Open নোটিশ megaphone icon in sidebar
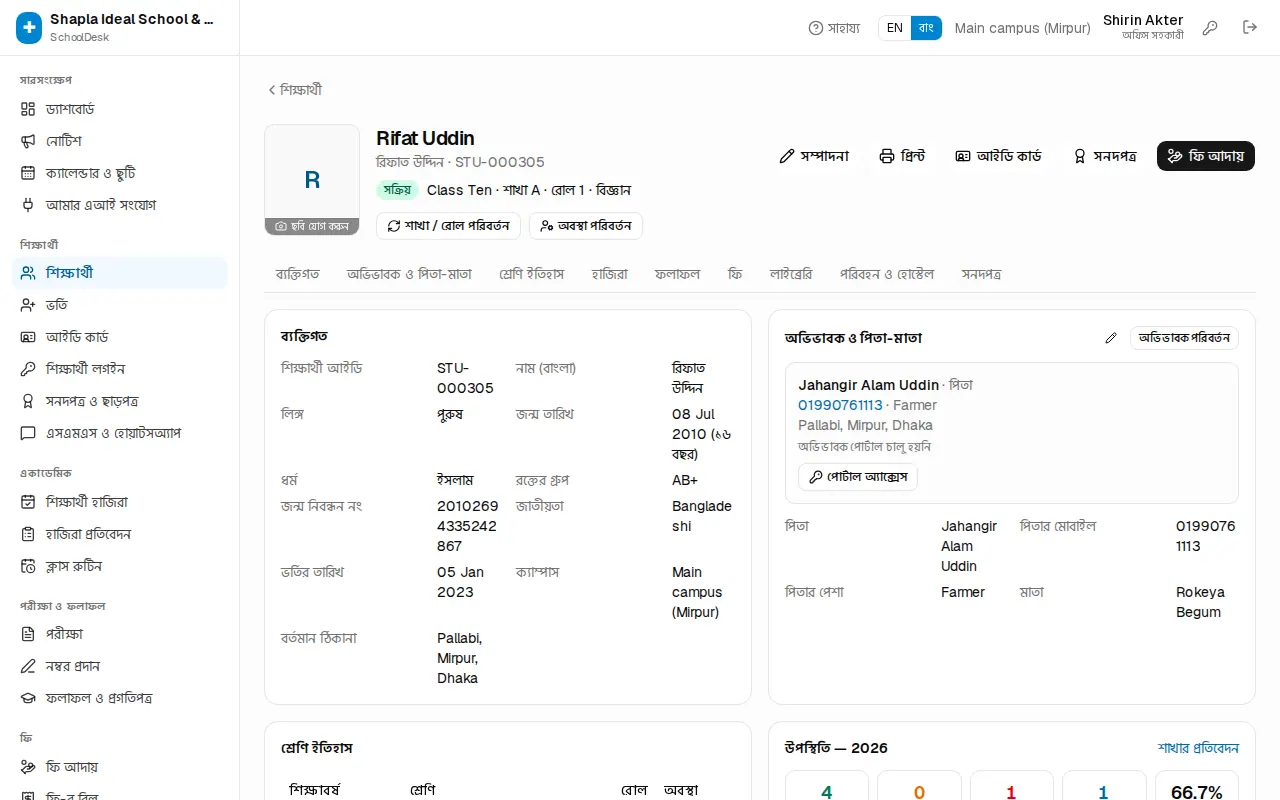Viewport: 1280px width, 800px height. tap(28, 141)
